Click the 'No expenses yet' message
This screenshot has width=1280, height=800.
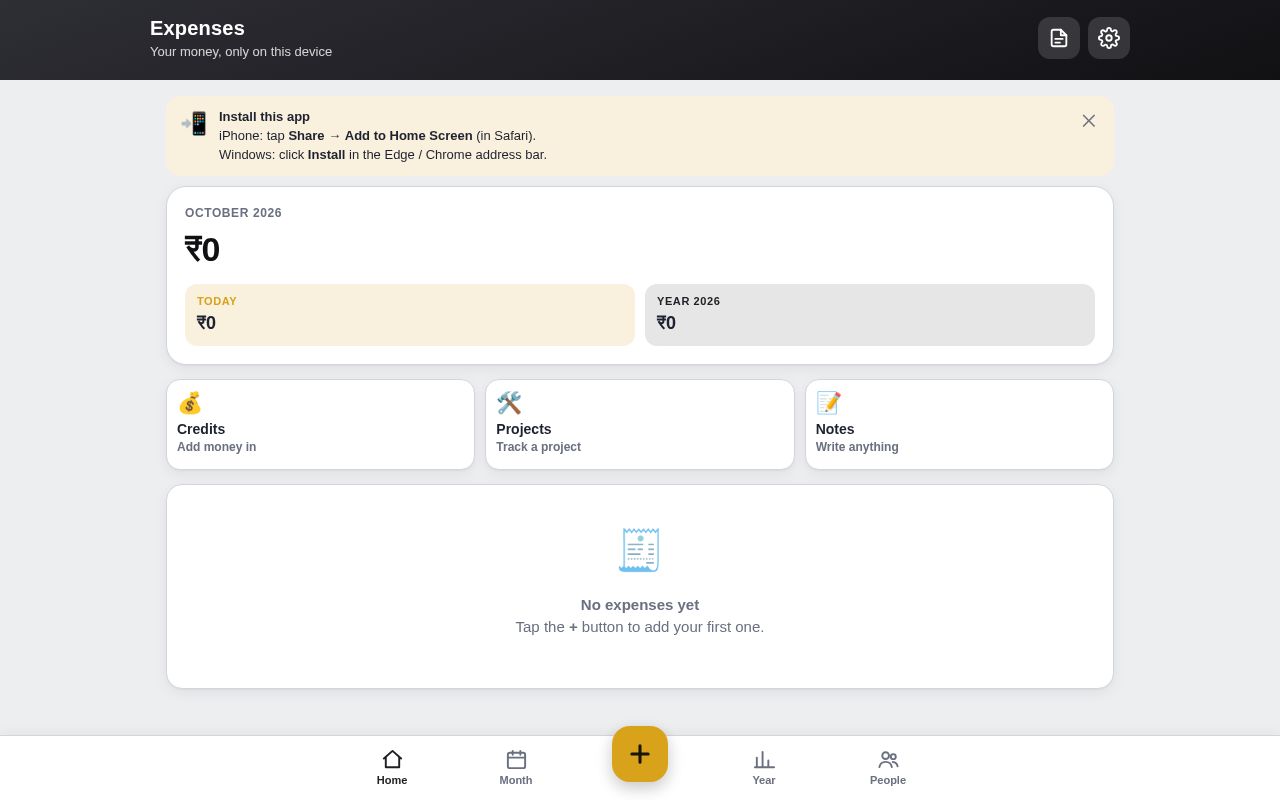tap(640, 605)
